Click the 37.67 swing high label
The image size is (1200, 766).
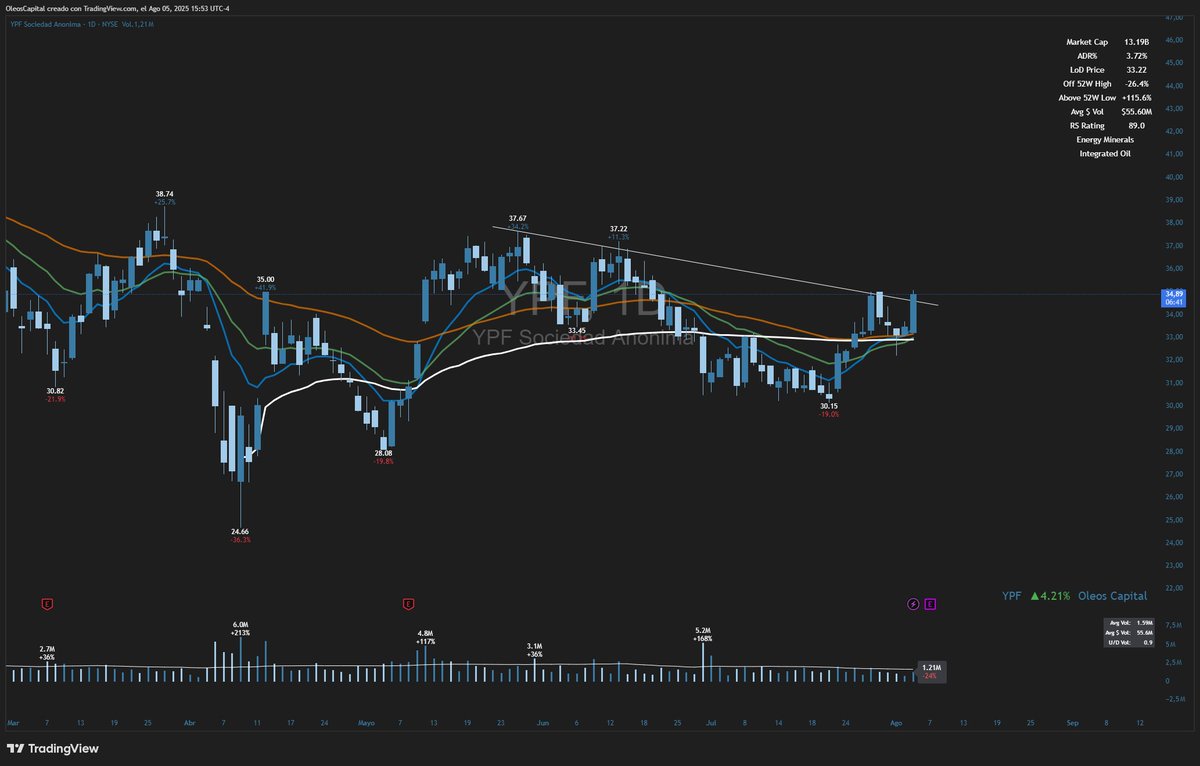pos(517,218)
